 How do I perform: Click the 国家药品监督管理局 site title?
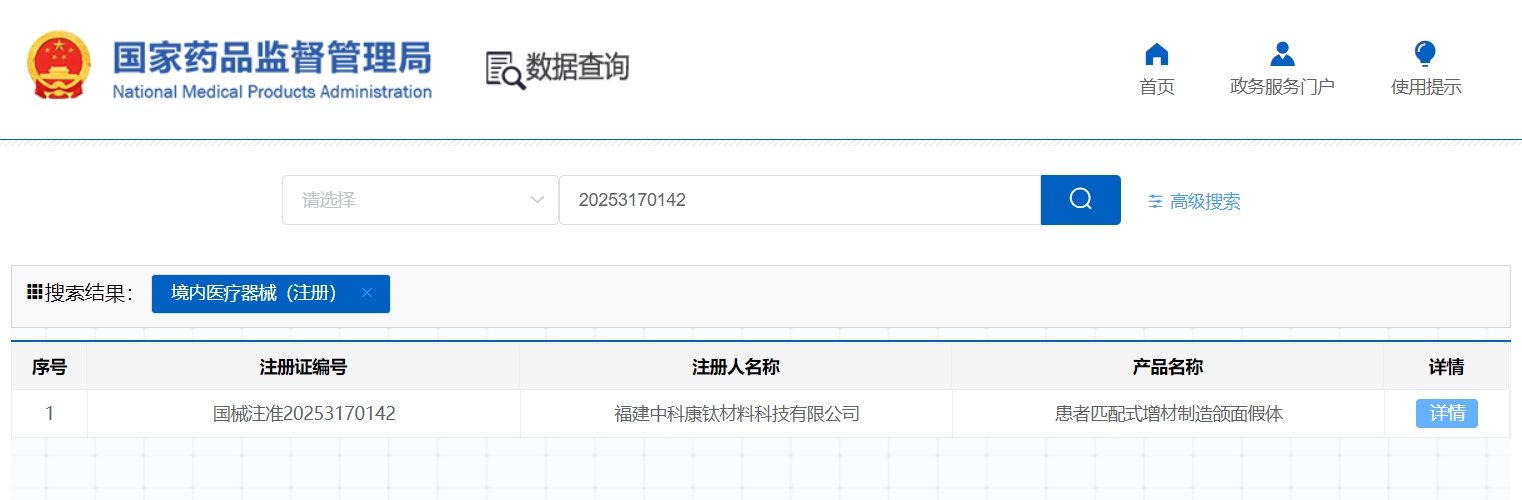click(271, 58)
